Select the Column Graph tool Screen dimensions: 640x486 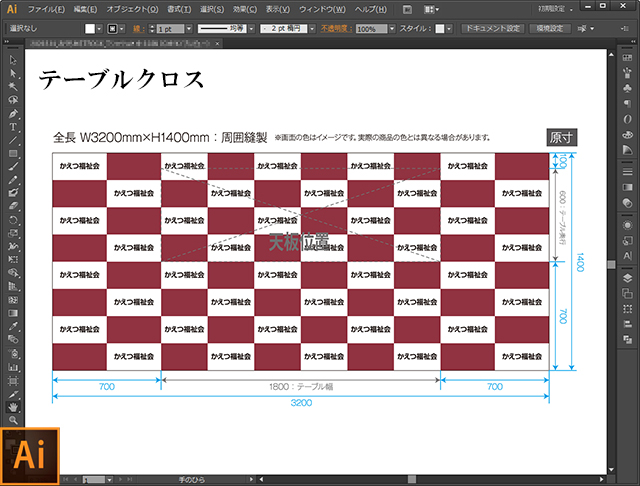[x=13, y=367]
